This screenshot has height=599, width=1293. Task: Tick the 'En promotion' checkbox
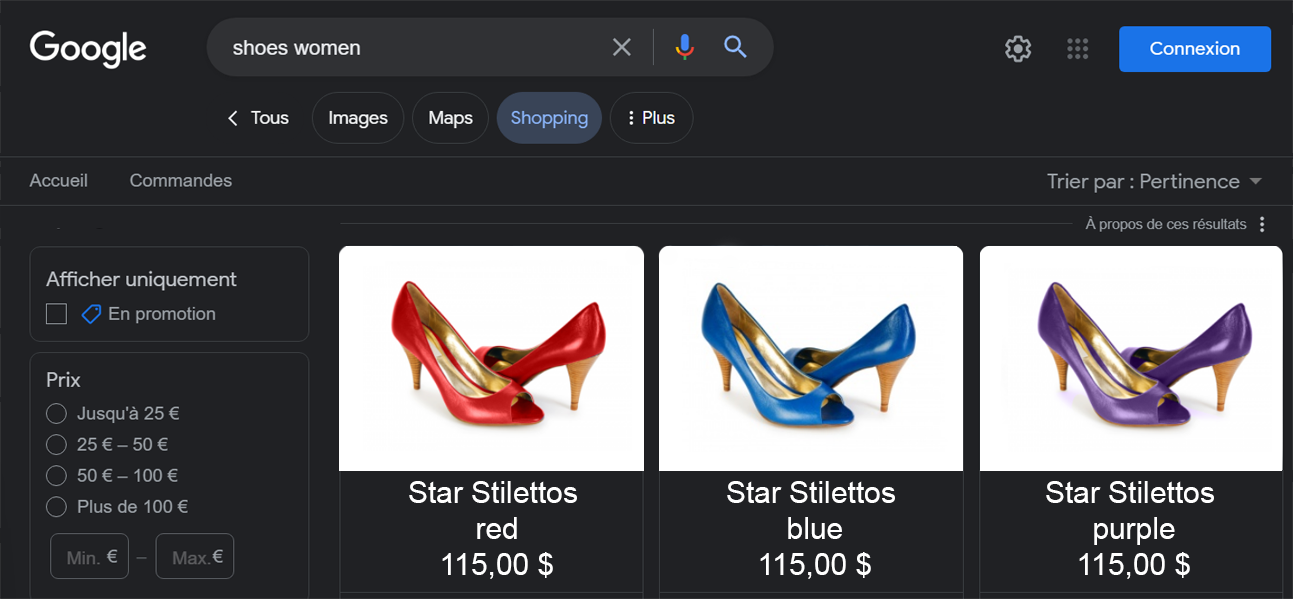[x=57, y=314]
